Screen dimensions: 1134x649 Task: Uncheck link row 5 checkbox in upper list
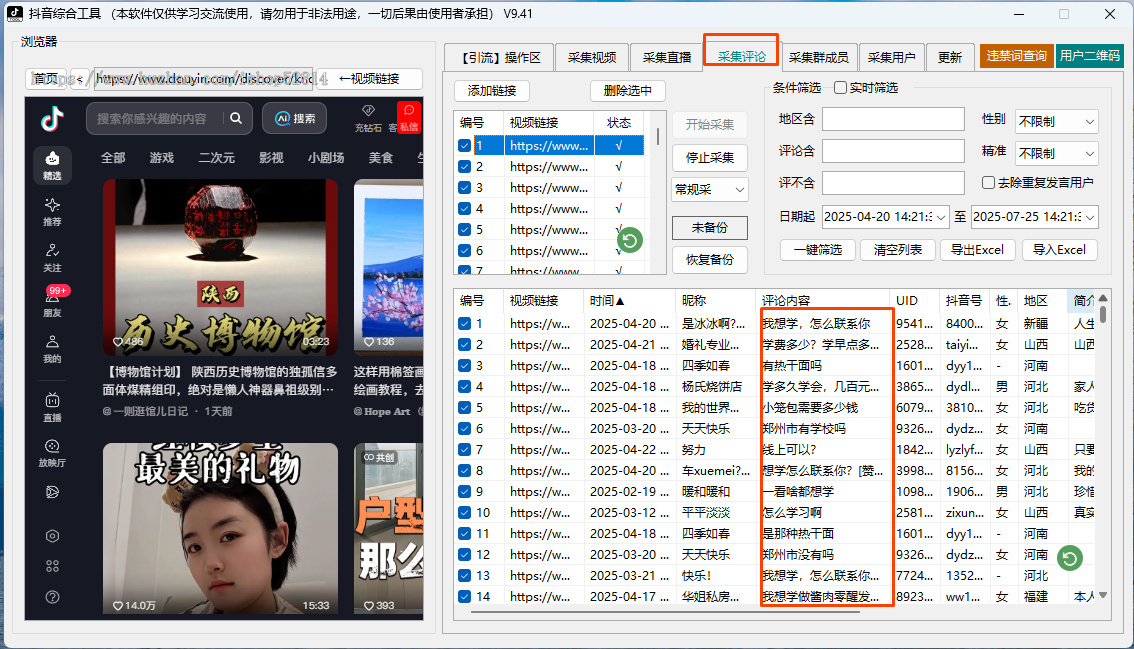(x=464, y=229)
